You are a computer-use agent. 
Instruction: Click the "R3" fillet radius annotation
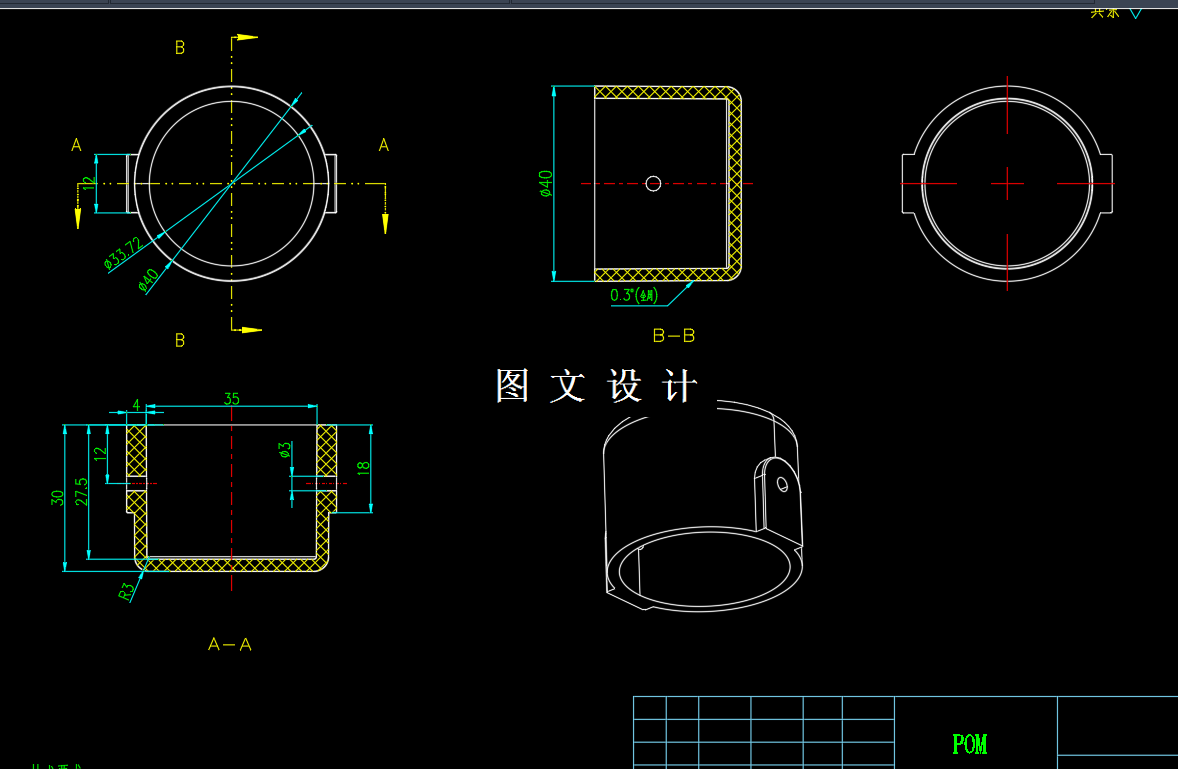(x=127, y=592)
